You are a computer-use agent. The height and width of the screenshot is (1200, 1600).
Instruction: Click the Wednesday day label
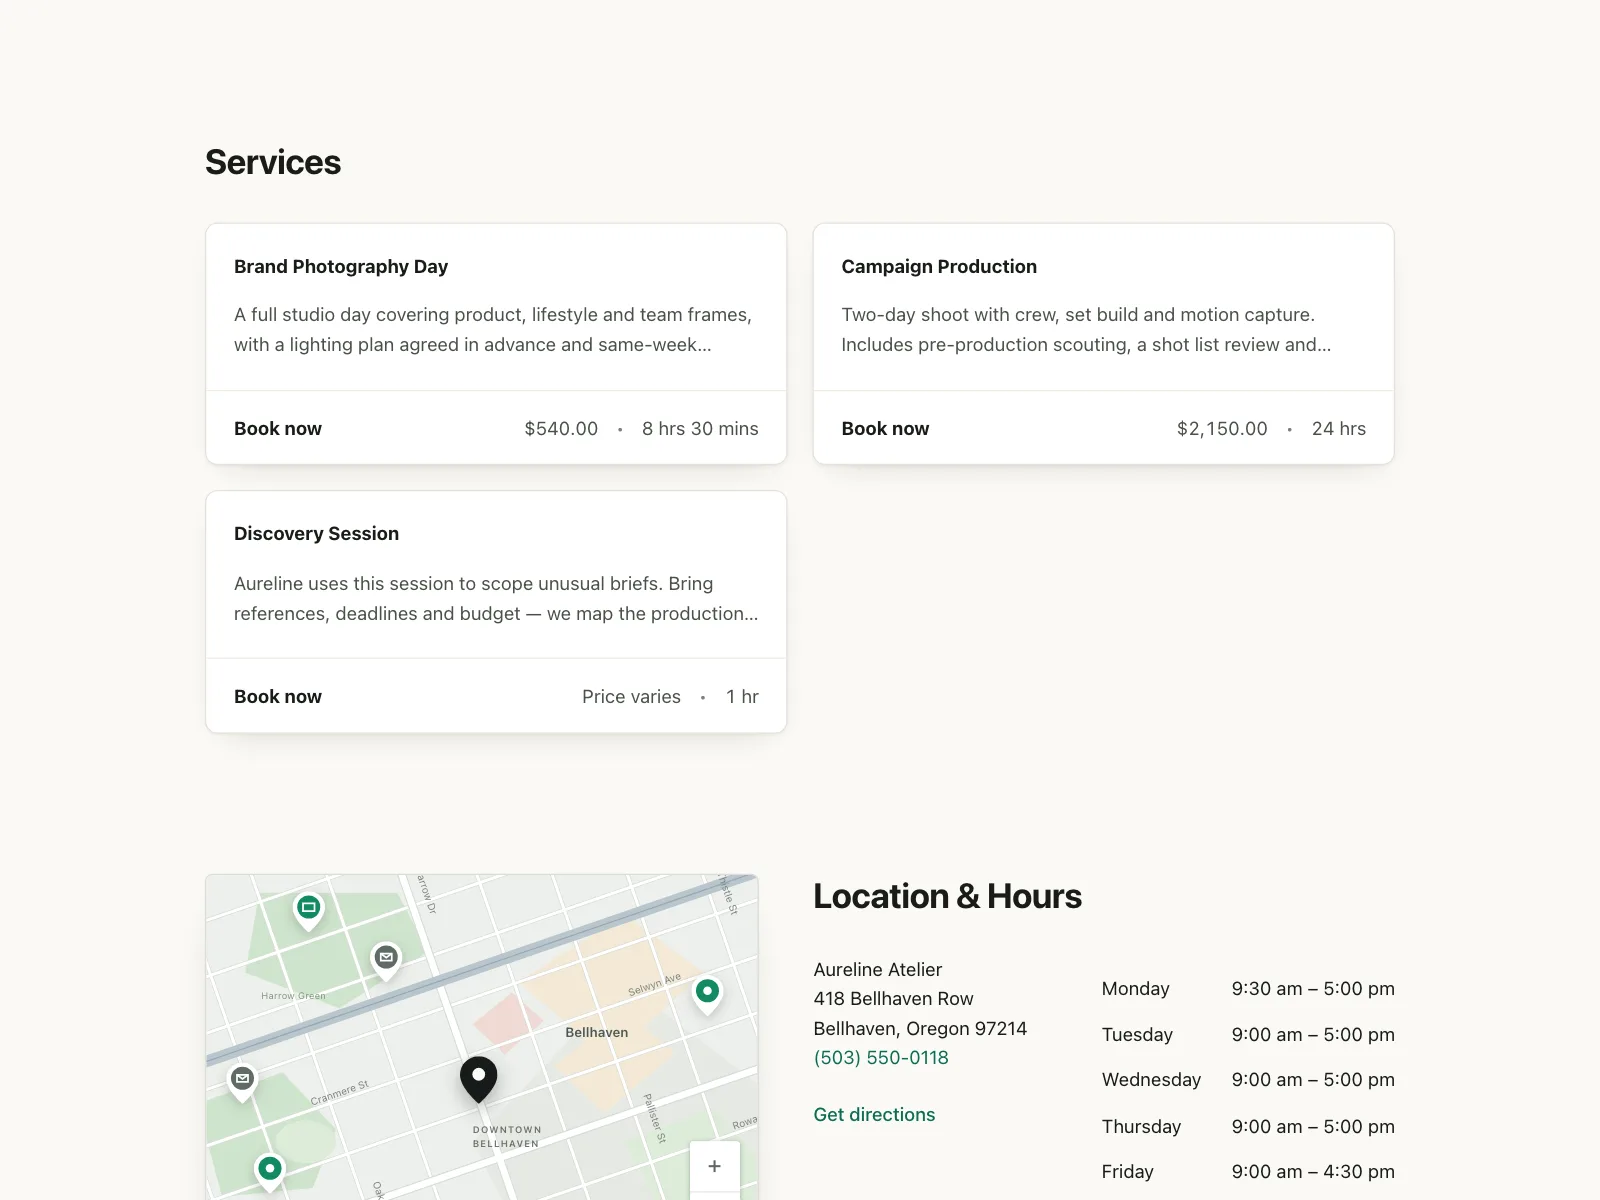[x=1151, y=1080]
